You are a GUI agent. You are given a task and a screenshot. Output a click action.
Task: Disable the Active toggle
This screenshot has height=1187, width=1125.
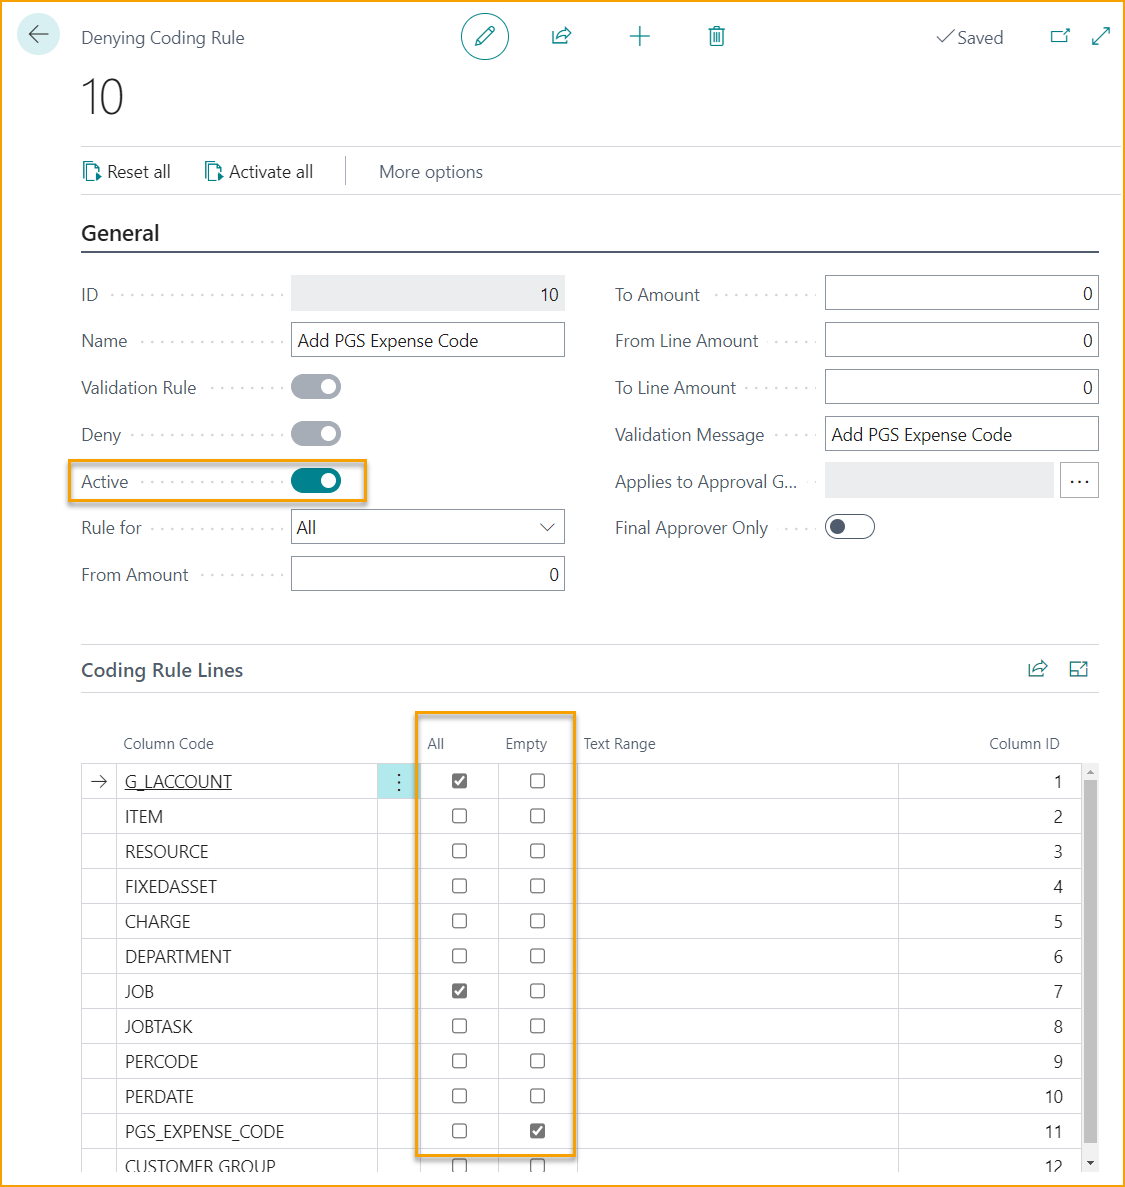[316, 480]
